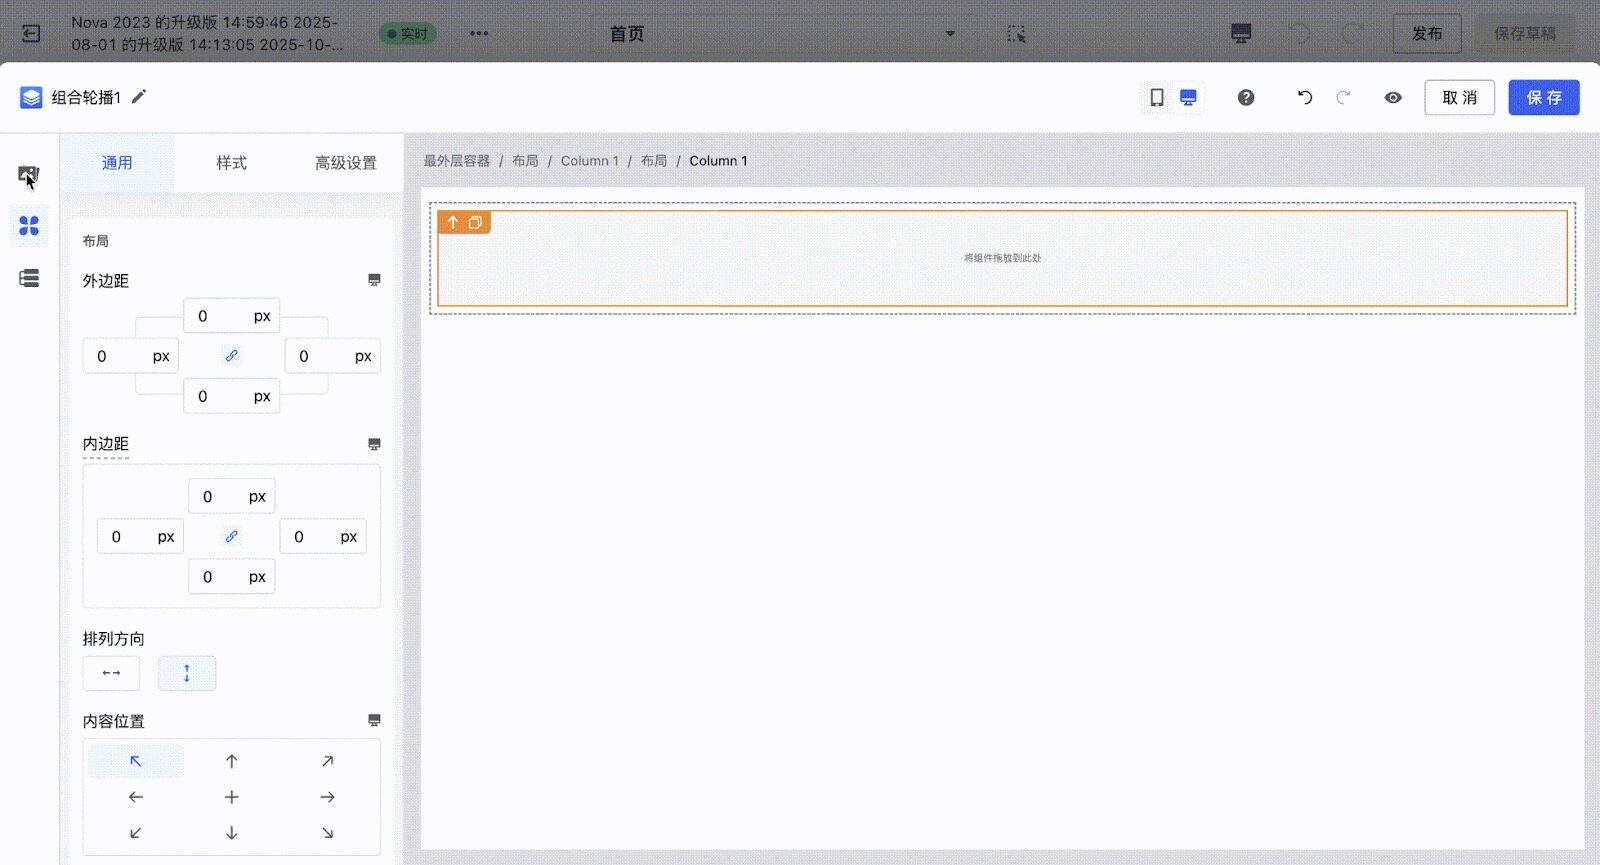Select horizontal 排列方向 option
Viewport: 1600px width, 865px height.
coord(111,673)
